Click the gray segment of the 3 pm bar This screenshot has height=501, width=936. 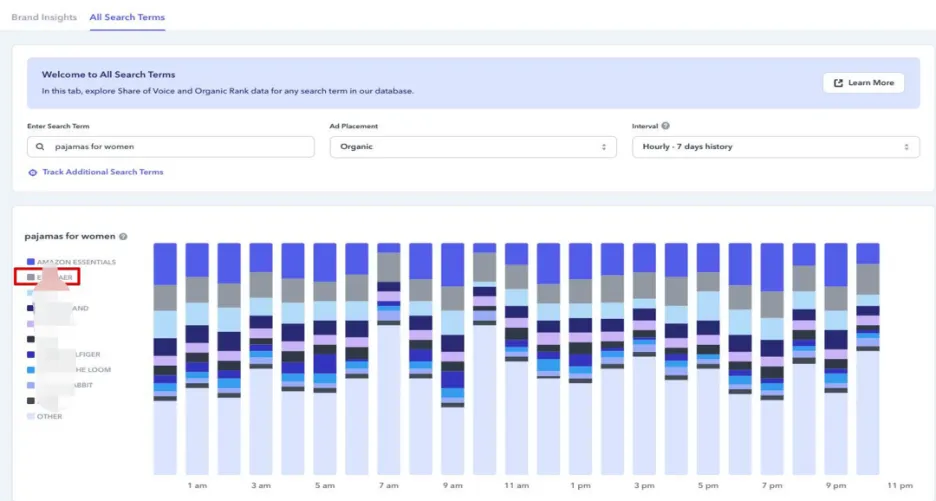(x=644, y=285)
